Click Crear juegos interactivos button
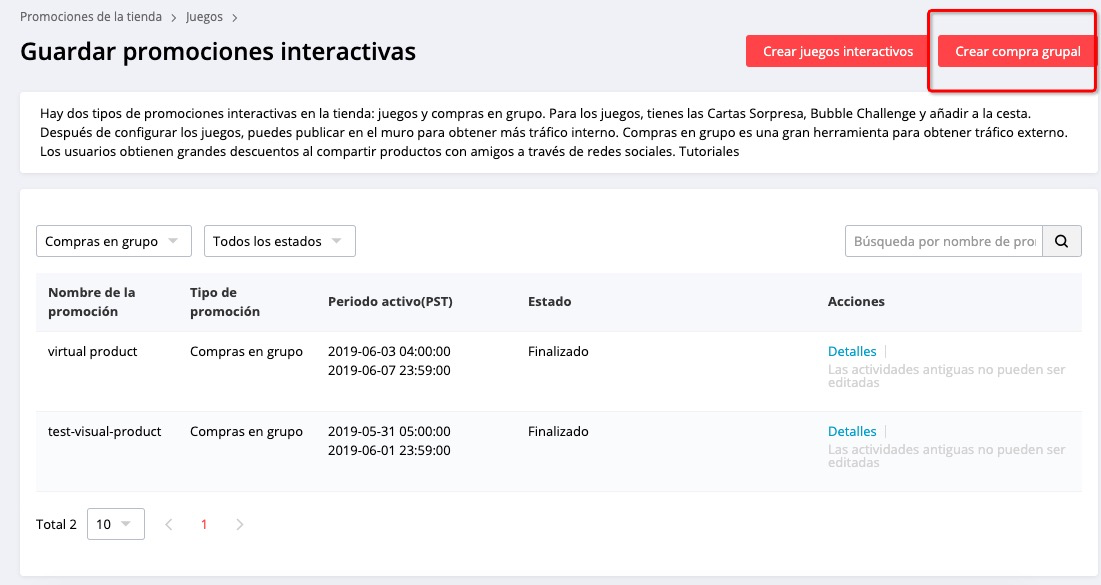Image resolution: width=1101 pixels, height=585 pixels. click(838, 51)
